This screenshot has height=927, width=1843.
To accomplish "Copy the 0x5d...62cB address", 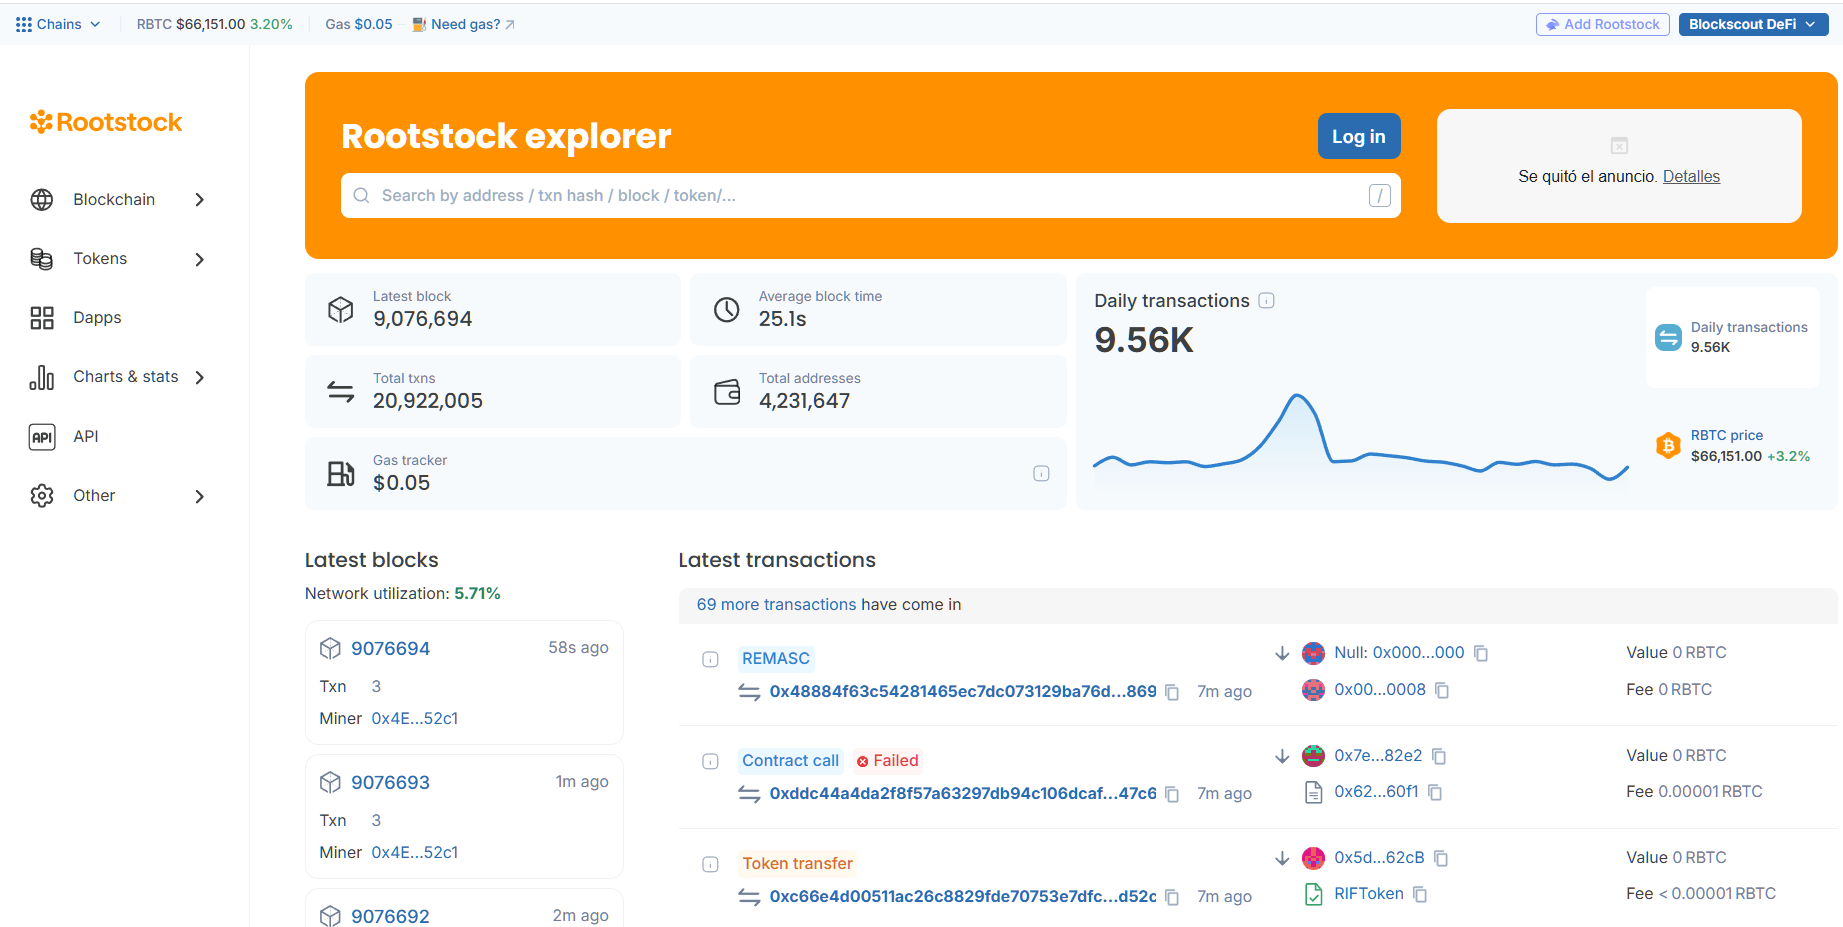I will pos(1441,858).
